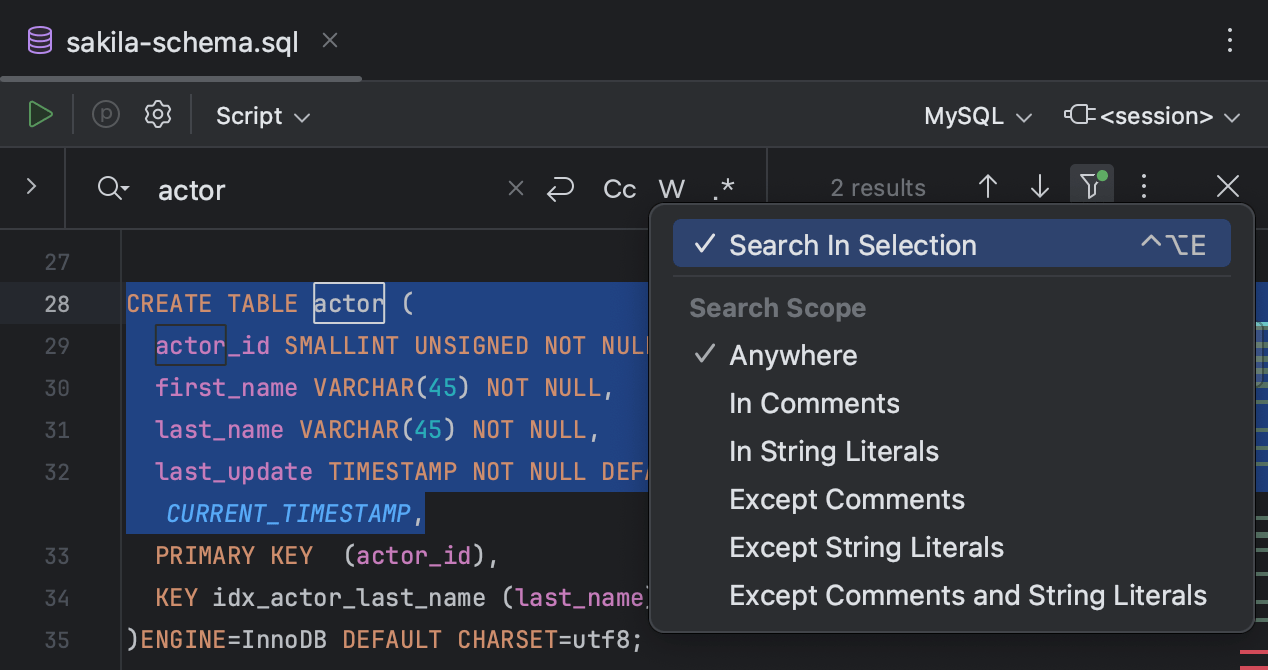Click the editor scrollbar on the right
The image size is (1268, 670).
click(x=1259, y=400)
